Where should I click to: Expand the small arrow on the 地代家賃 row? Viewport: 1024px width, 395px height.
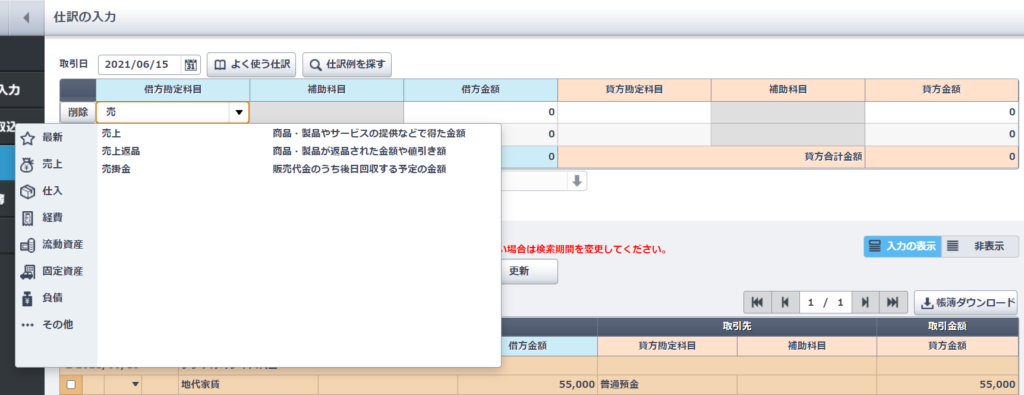click(136, 385)
